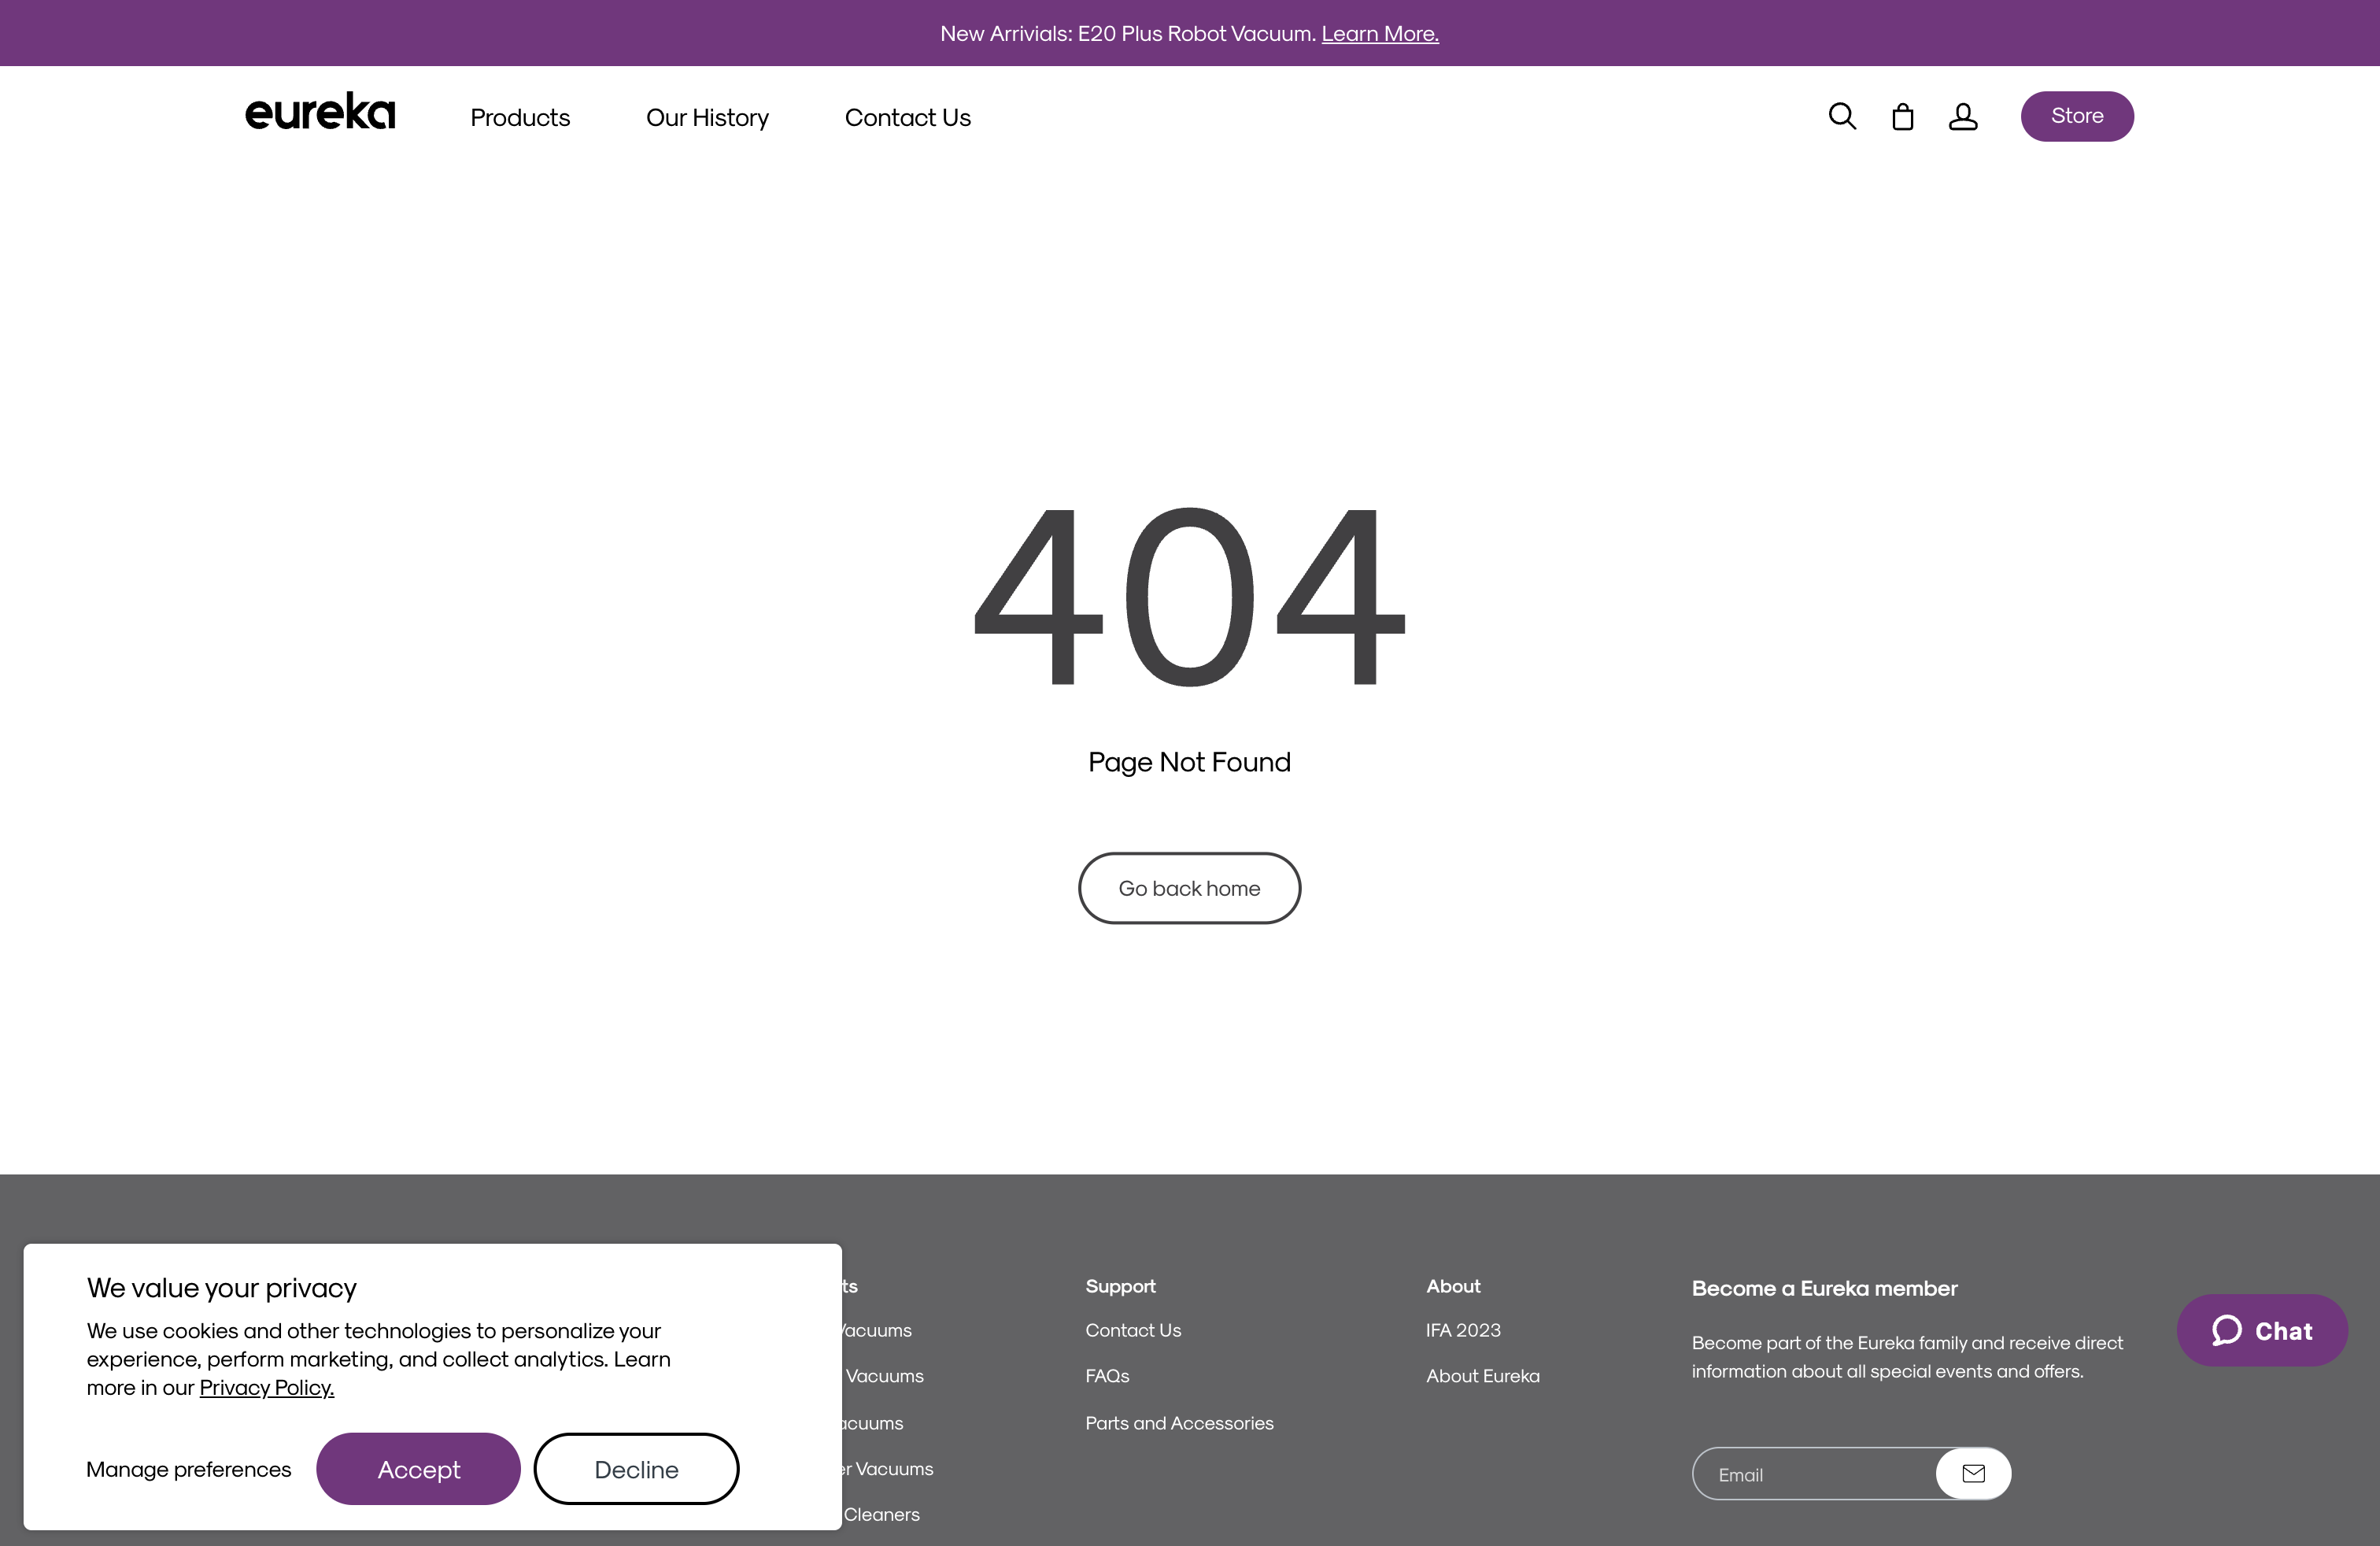Screen dimensions: 2380x1546
Task: Click the account profile icon
Action: pos(1964,116)
